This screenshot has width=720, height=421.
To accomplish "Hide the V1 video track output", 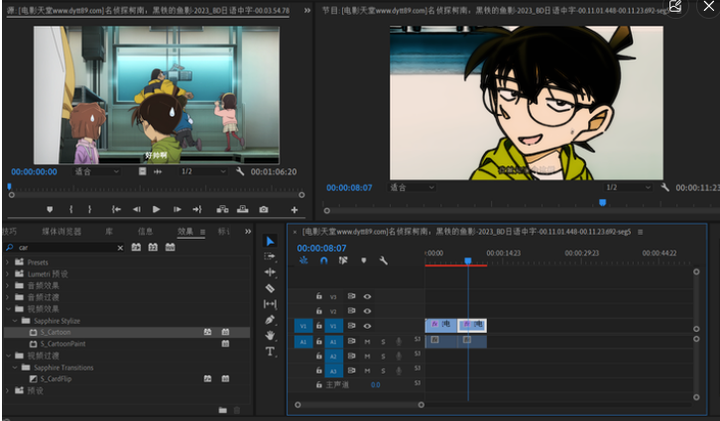I will [x=367, y=326].
